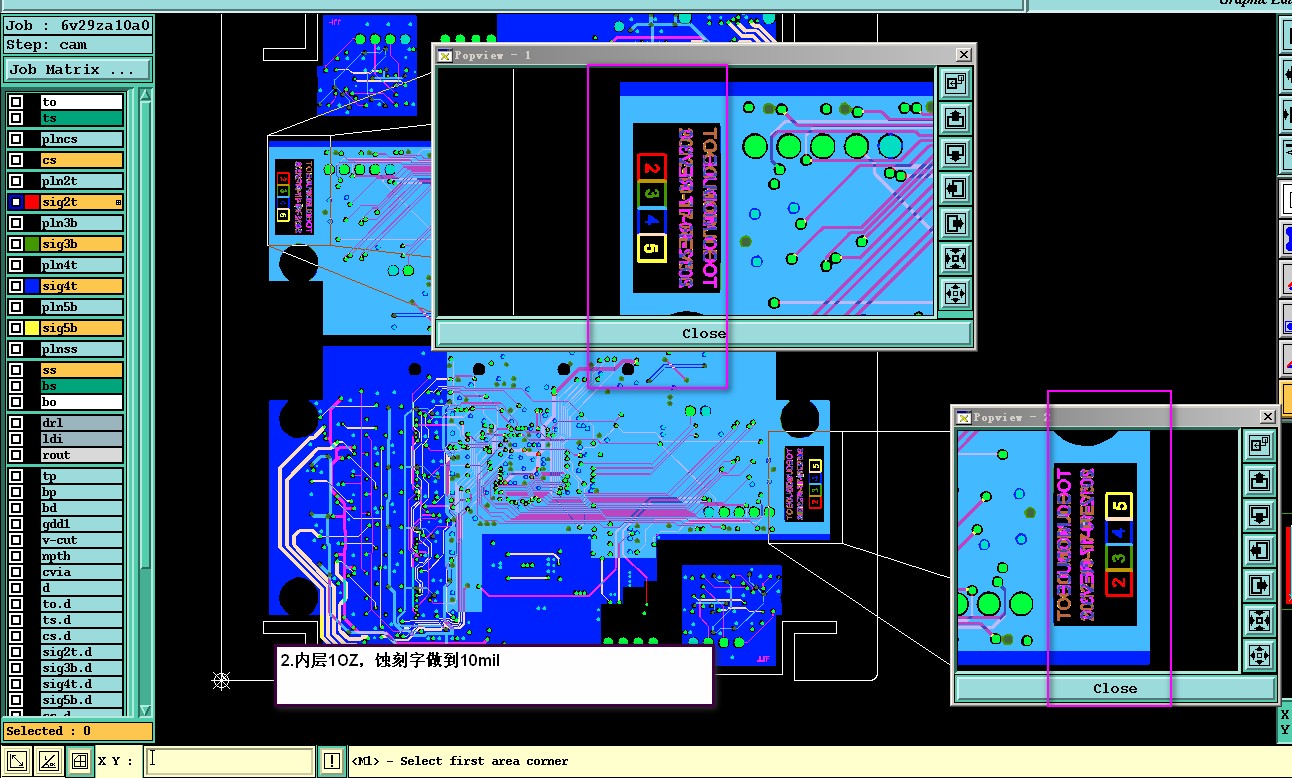Open the Popview 1 window menu icon
The width and height of the screenshot is (1292, 778).
tap(445, 55)
